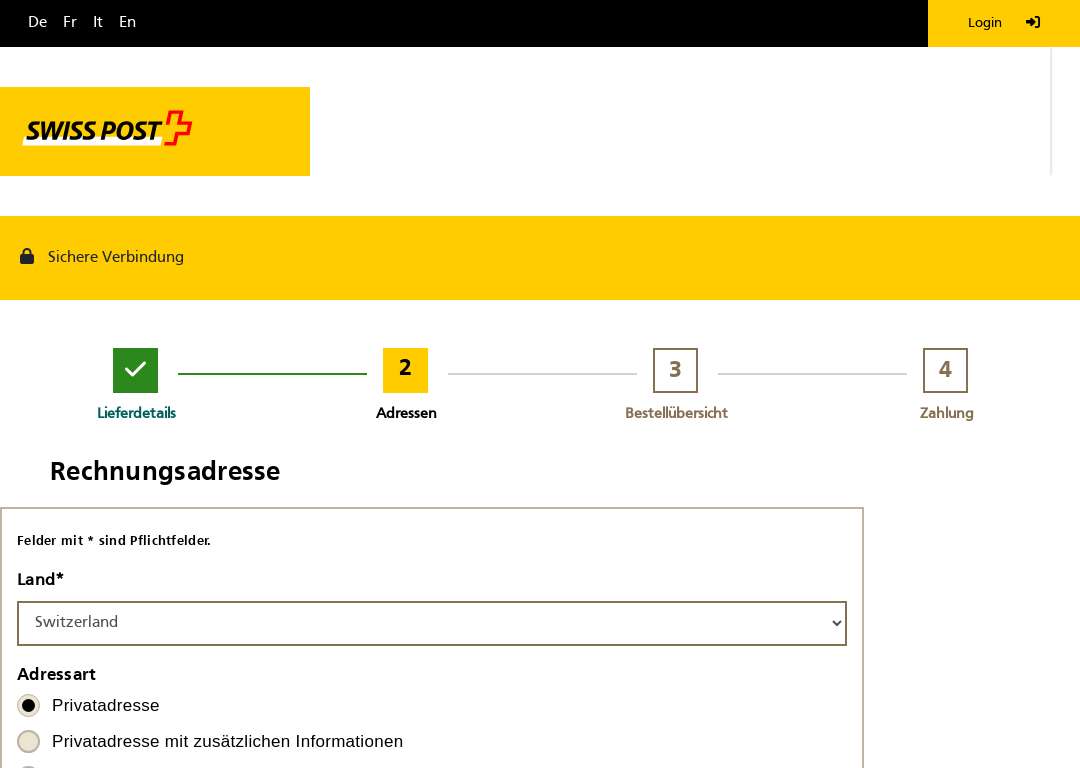The height and width of the screenshot is (768, 1080).
Task: Click the Lieferdetails step label
Action: click(x=136, y=413)
